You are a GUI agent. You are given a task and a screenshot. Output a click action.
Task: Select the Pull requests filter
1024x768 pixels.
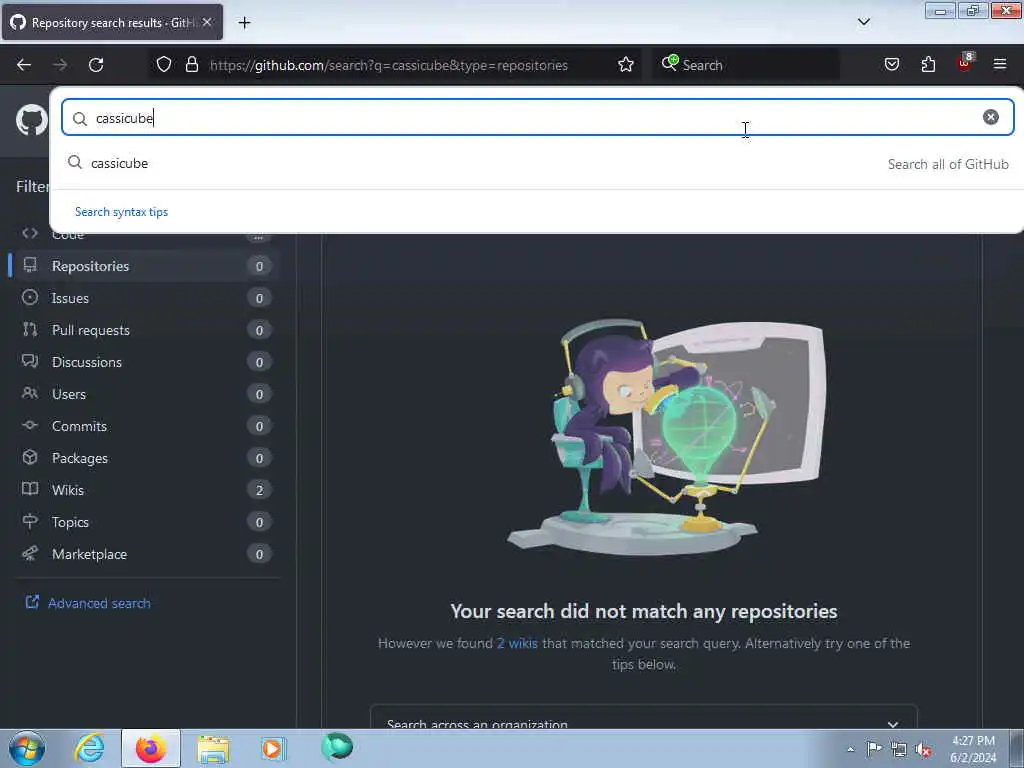pyautogui.click(x=145, y=330)
